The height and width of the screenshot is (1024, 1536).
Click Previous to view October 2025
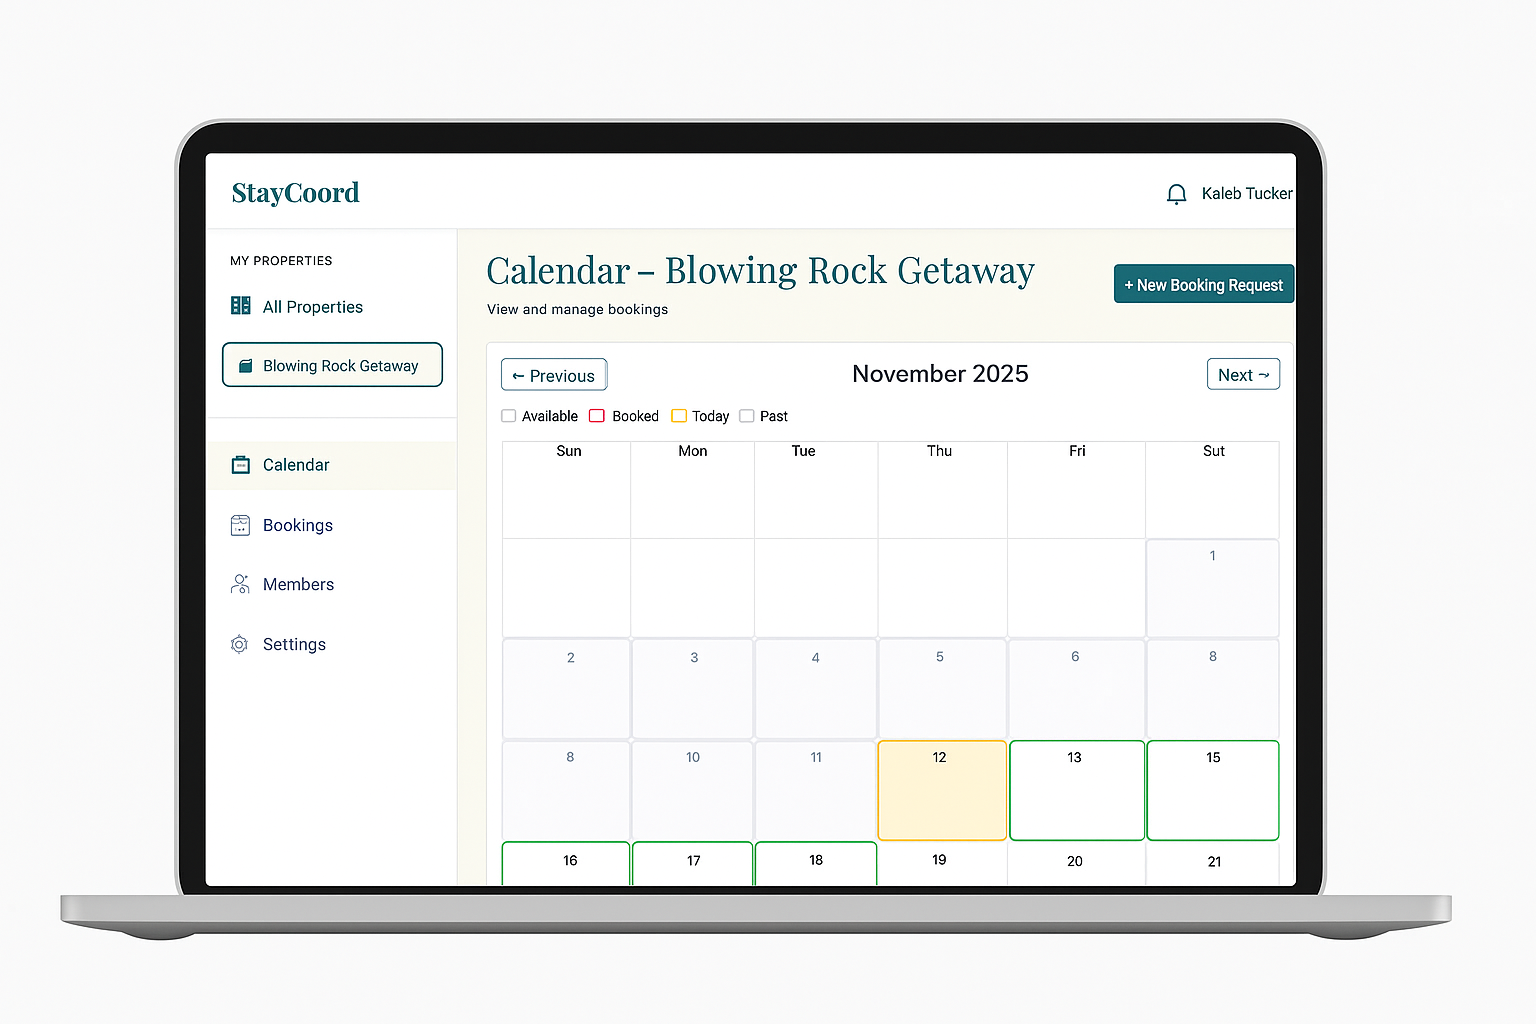[x=553, y=375]
